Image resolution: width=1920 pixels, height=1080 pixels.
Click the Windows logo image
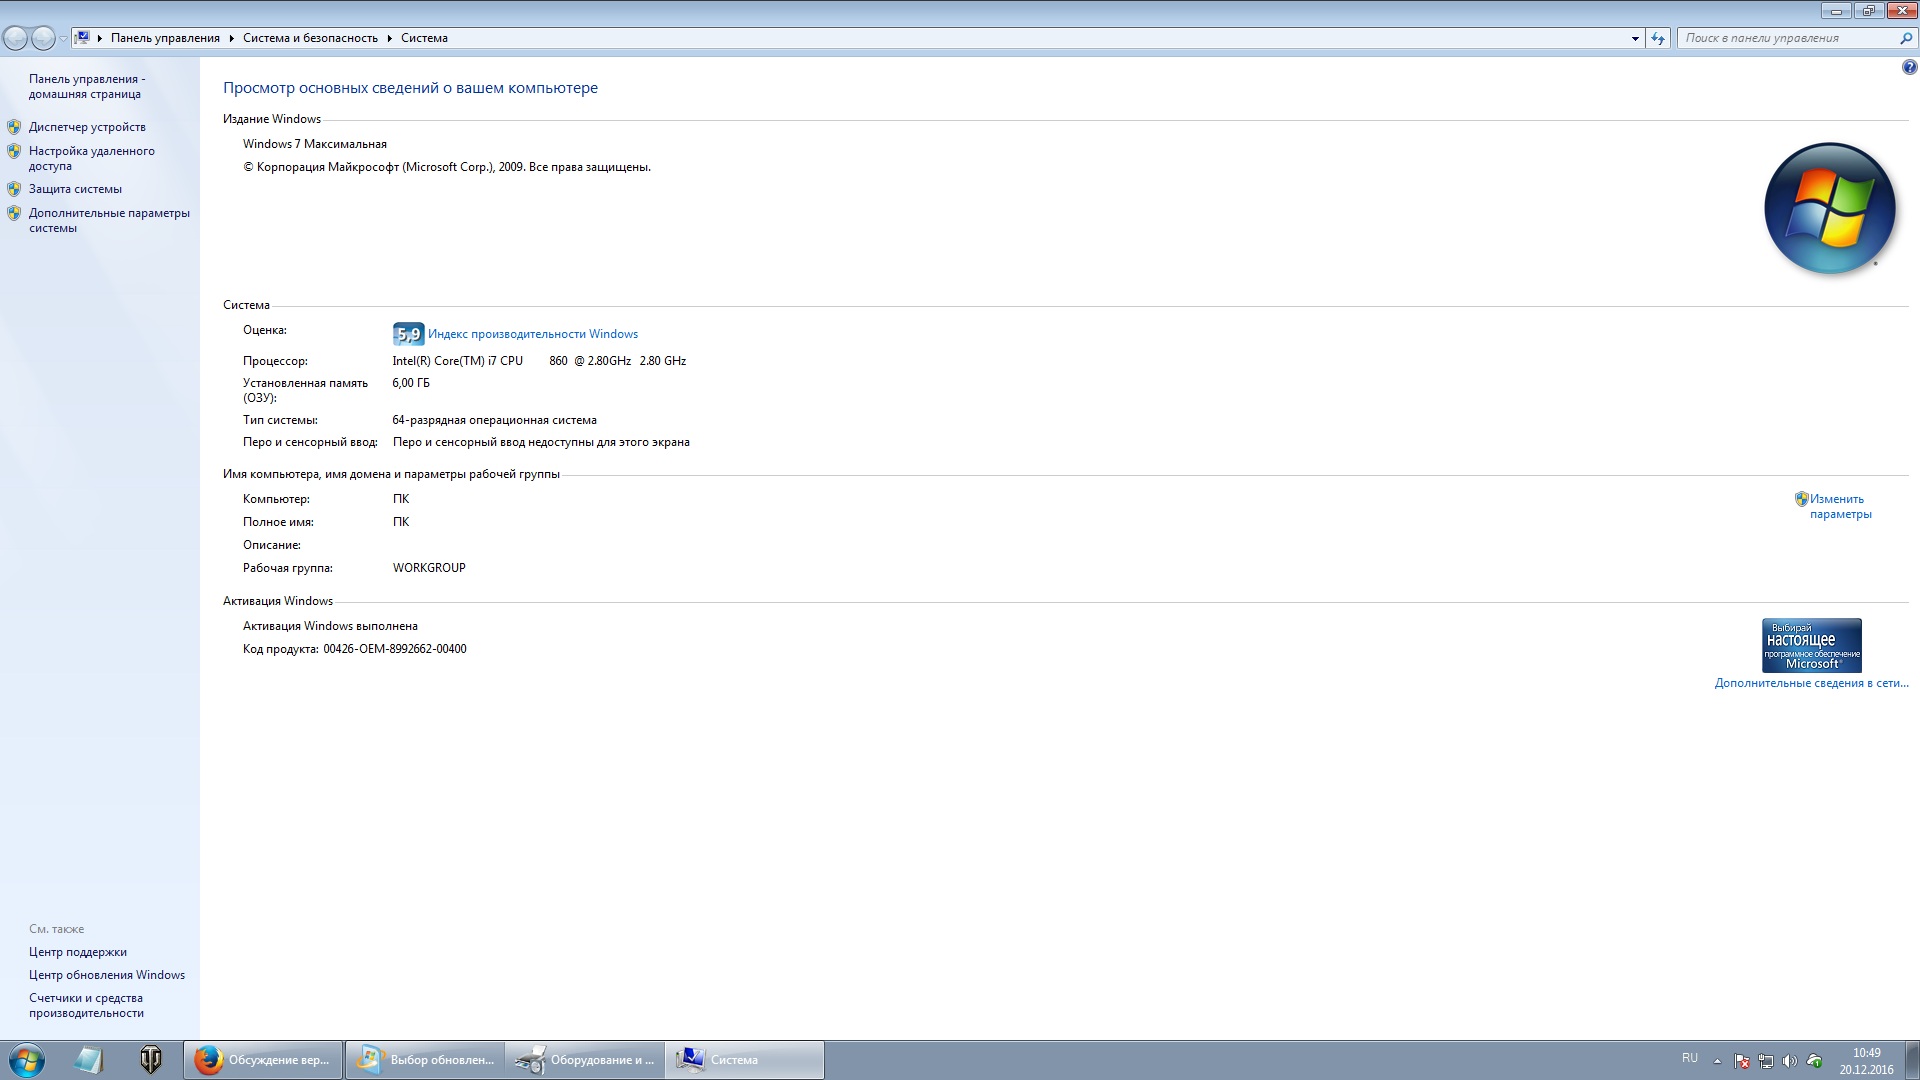point(1829,208)
